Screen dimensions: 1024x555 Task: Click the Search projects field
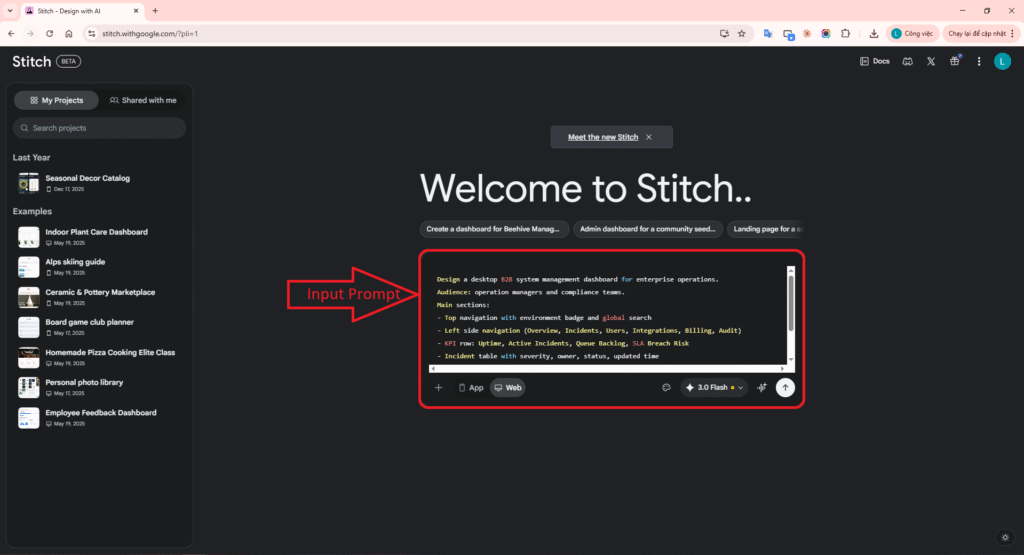pyautogui.click(x=100, y=128)
